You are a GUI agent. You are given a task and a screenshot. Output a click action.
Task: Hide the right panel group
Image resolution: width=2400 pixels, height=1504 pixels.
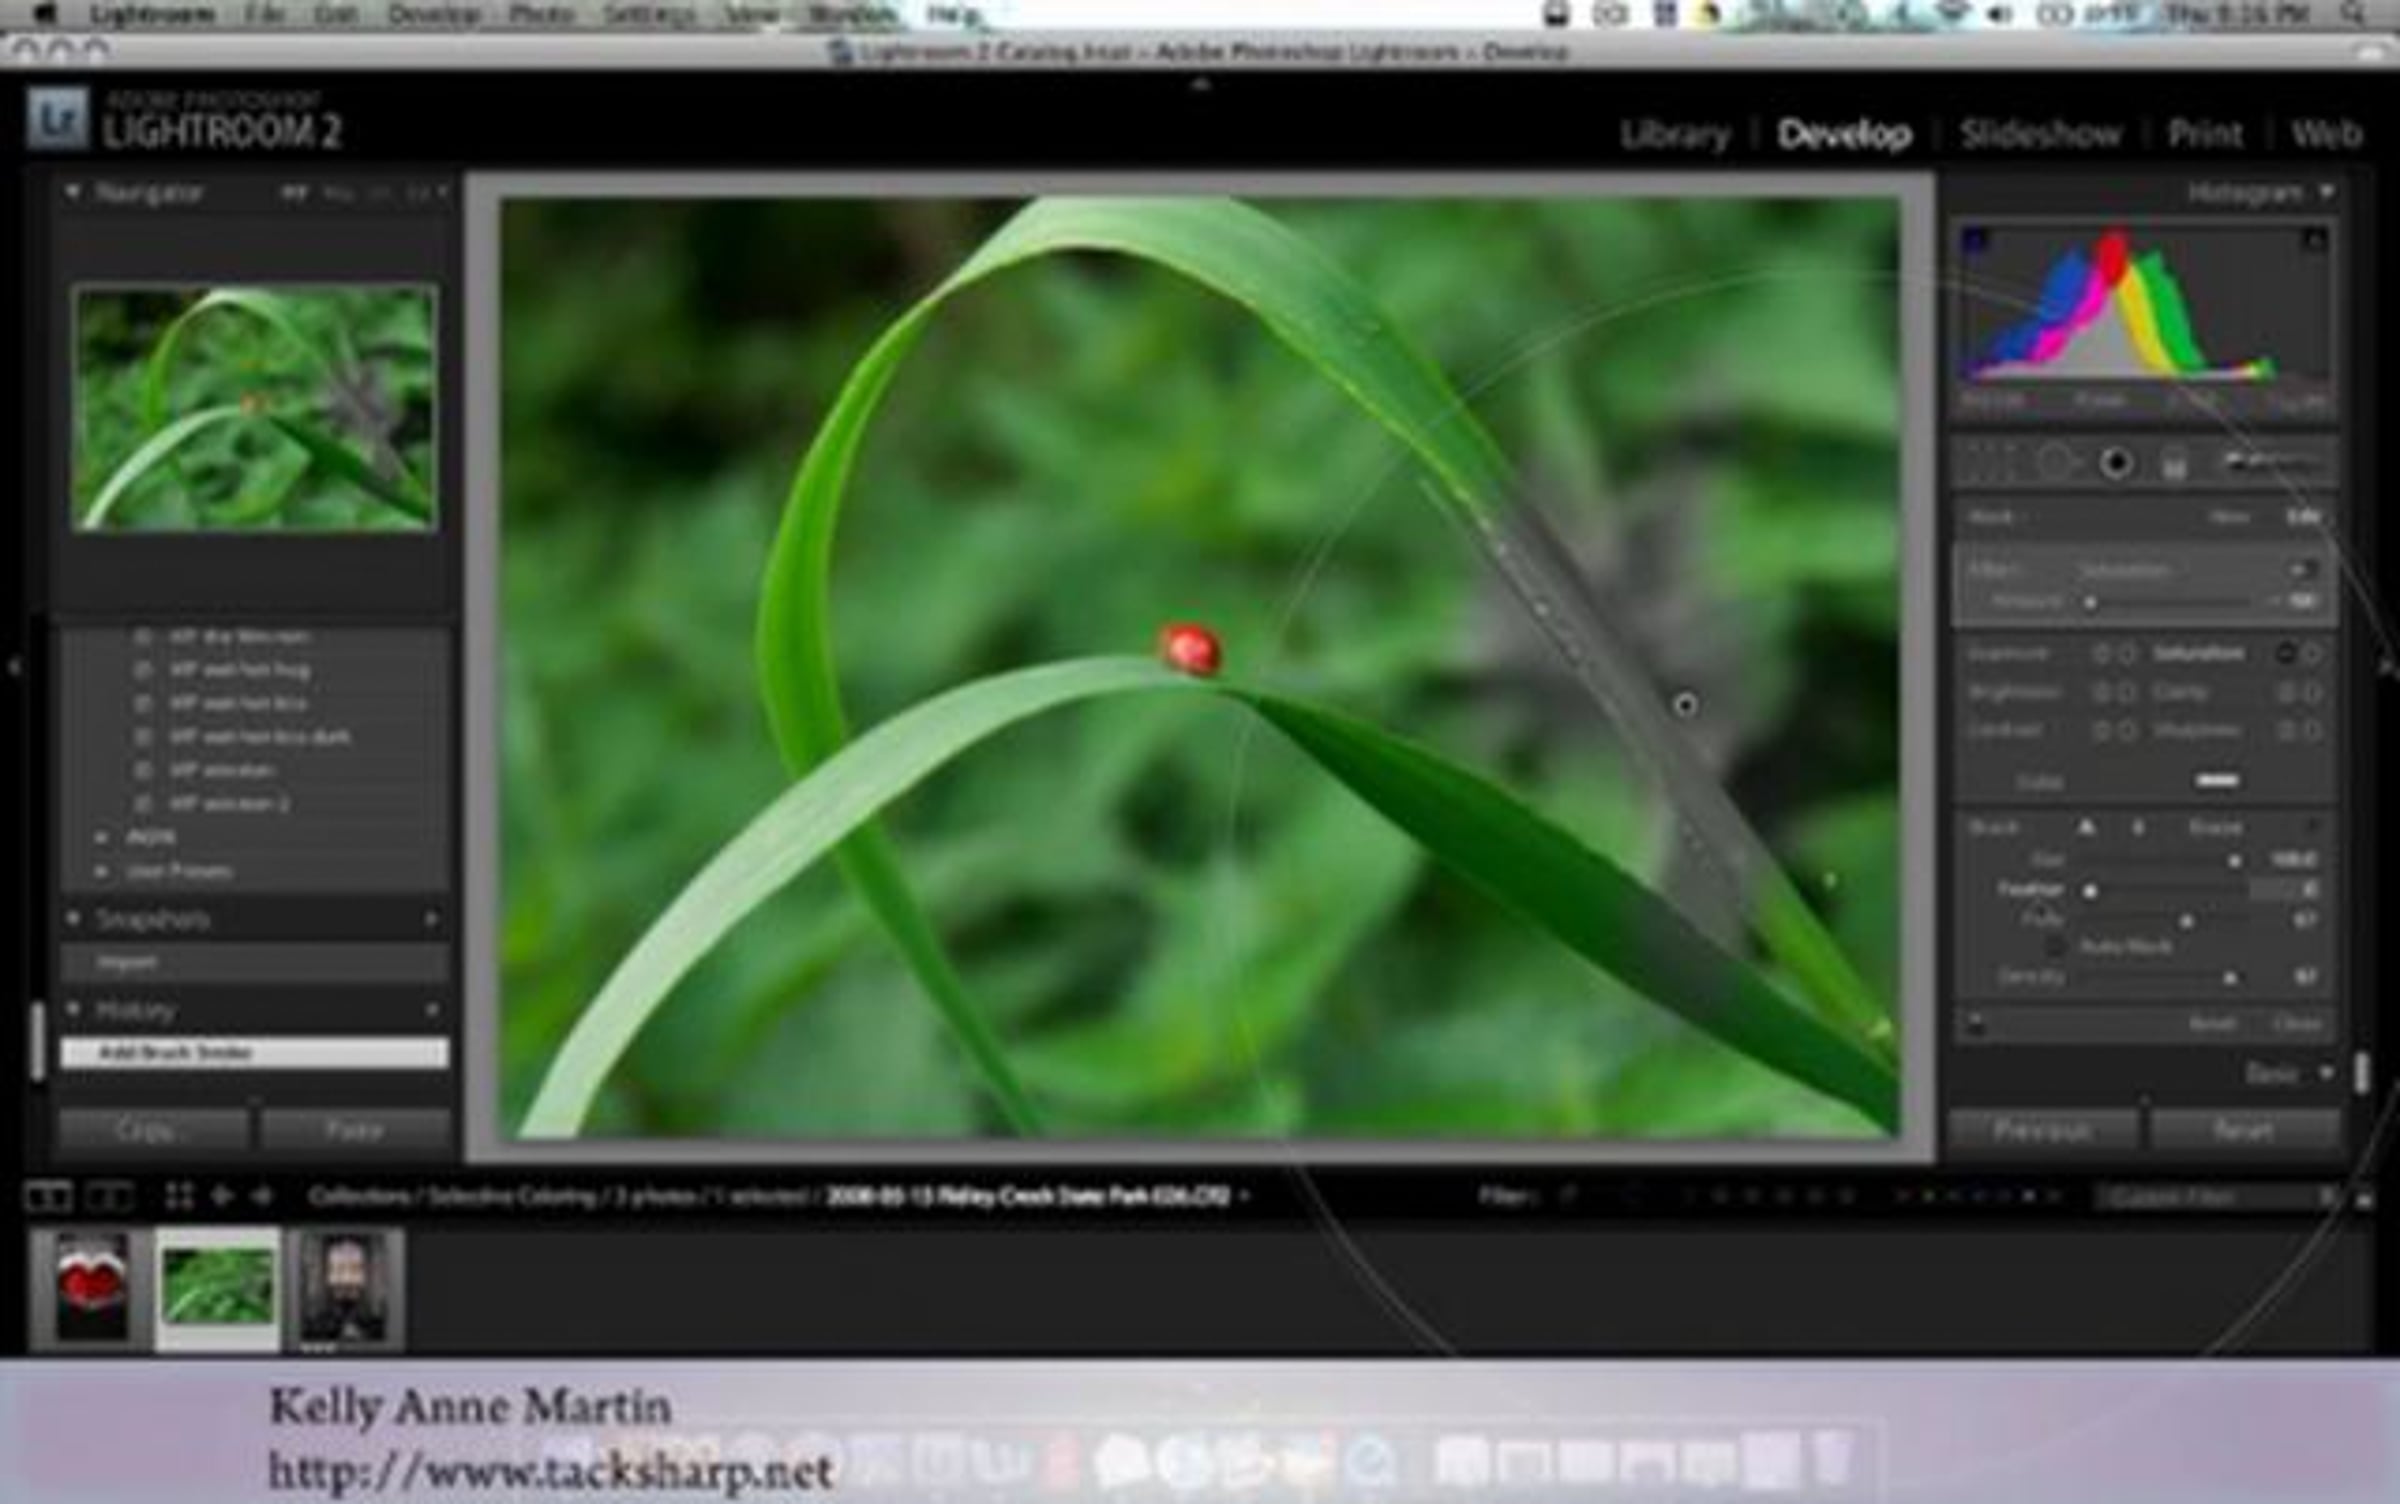(x=2387, y=666)
